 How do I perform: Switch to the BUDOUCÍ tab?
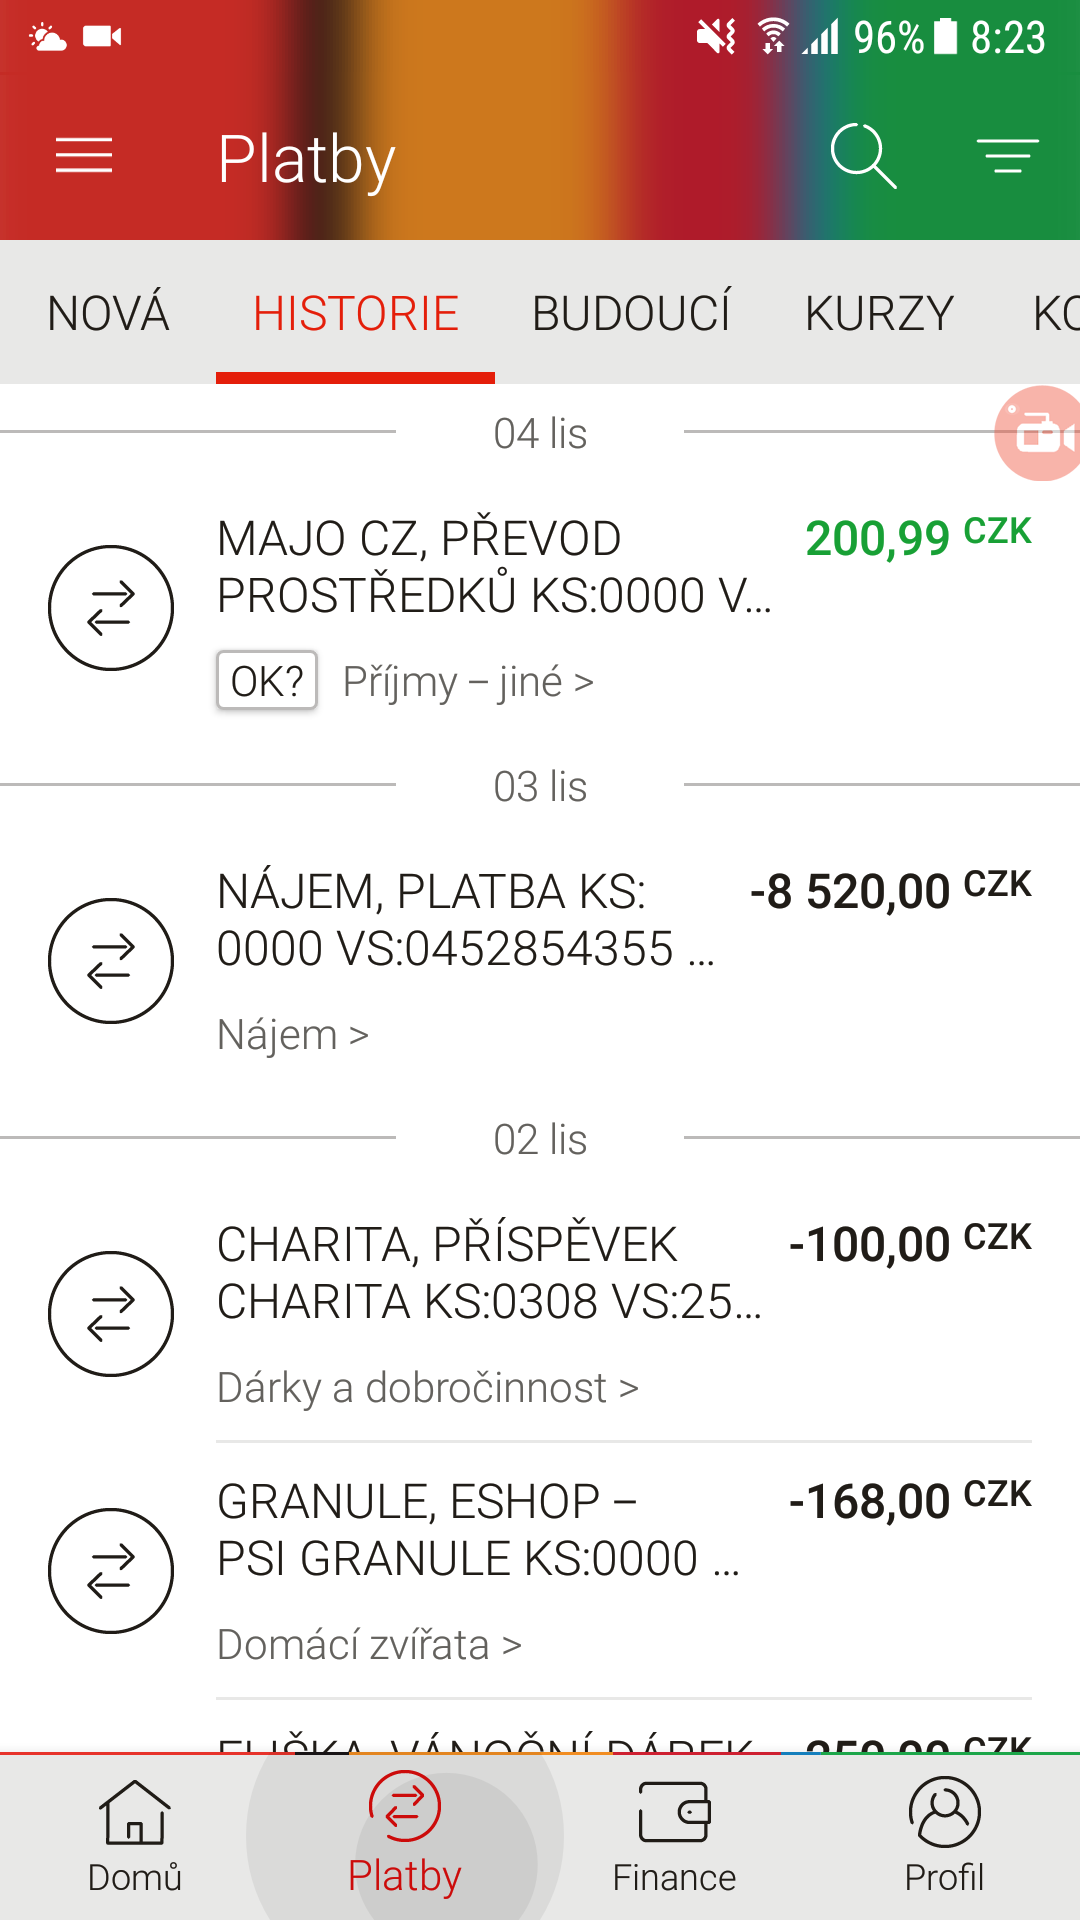click(x=631, y=313)
